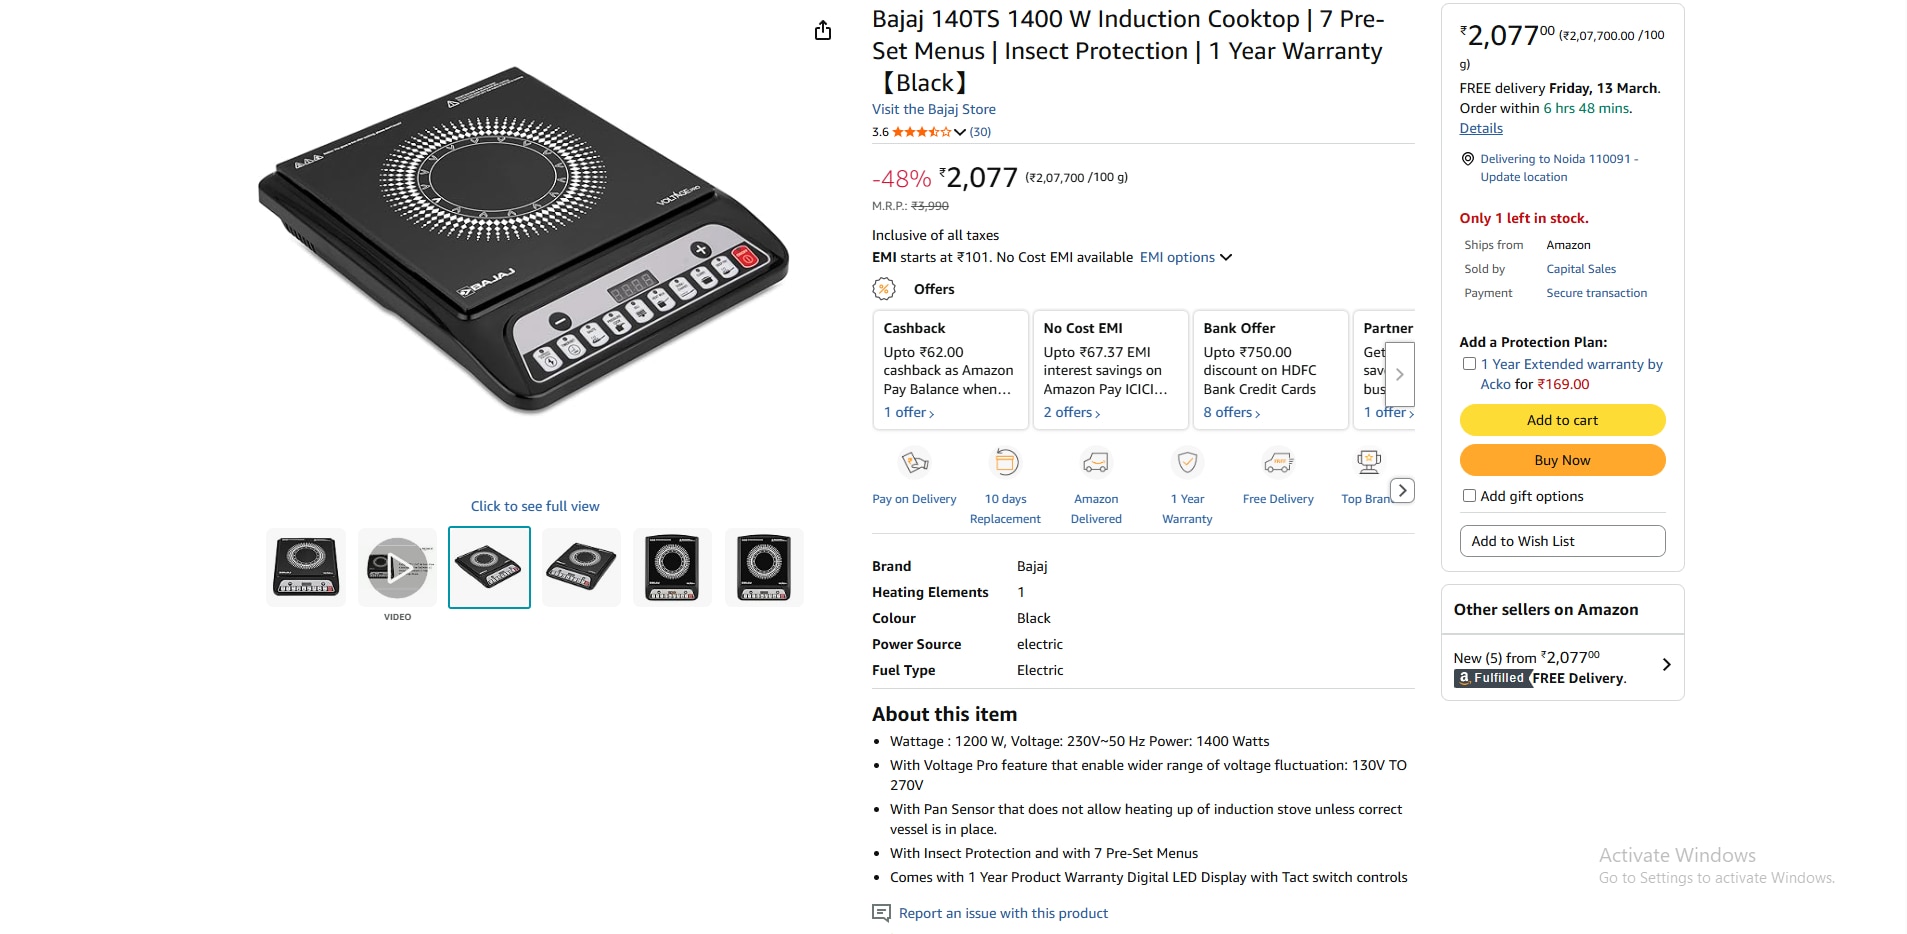Screen dimensions: 1907x934
Task: Check the Add gift options box
Action: click(x=1469, y=496)
